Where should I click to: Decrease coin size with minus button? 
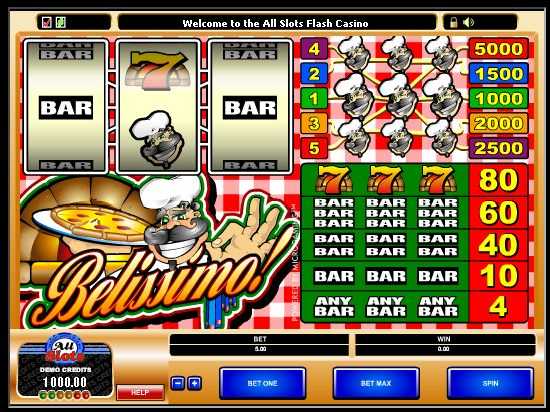(177, 383)
